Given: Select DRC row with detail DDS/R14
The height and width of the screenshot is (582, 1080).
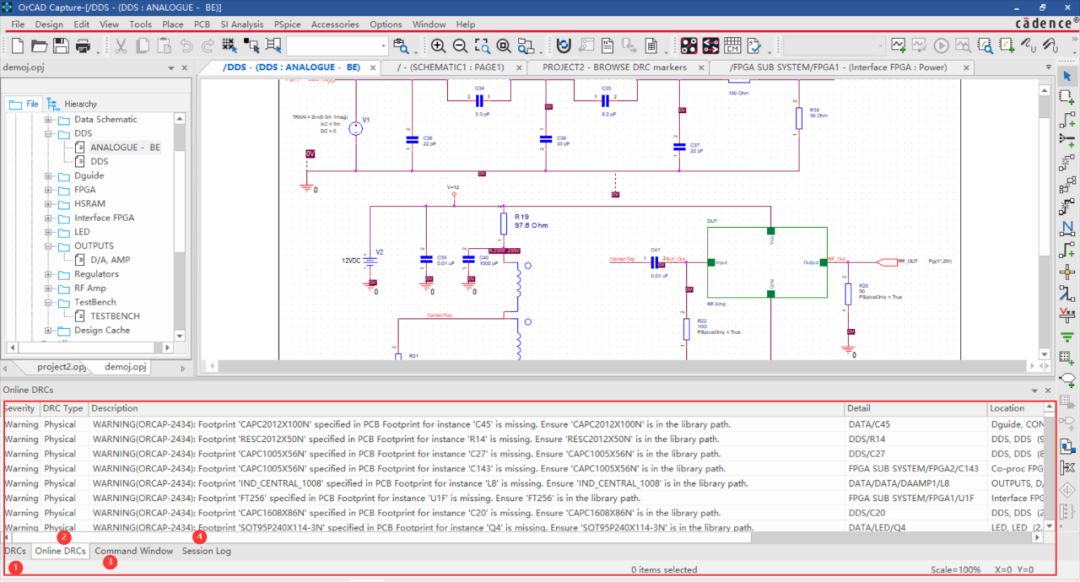Looking at the screenshot, I should tap(523, 439).
